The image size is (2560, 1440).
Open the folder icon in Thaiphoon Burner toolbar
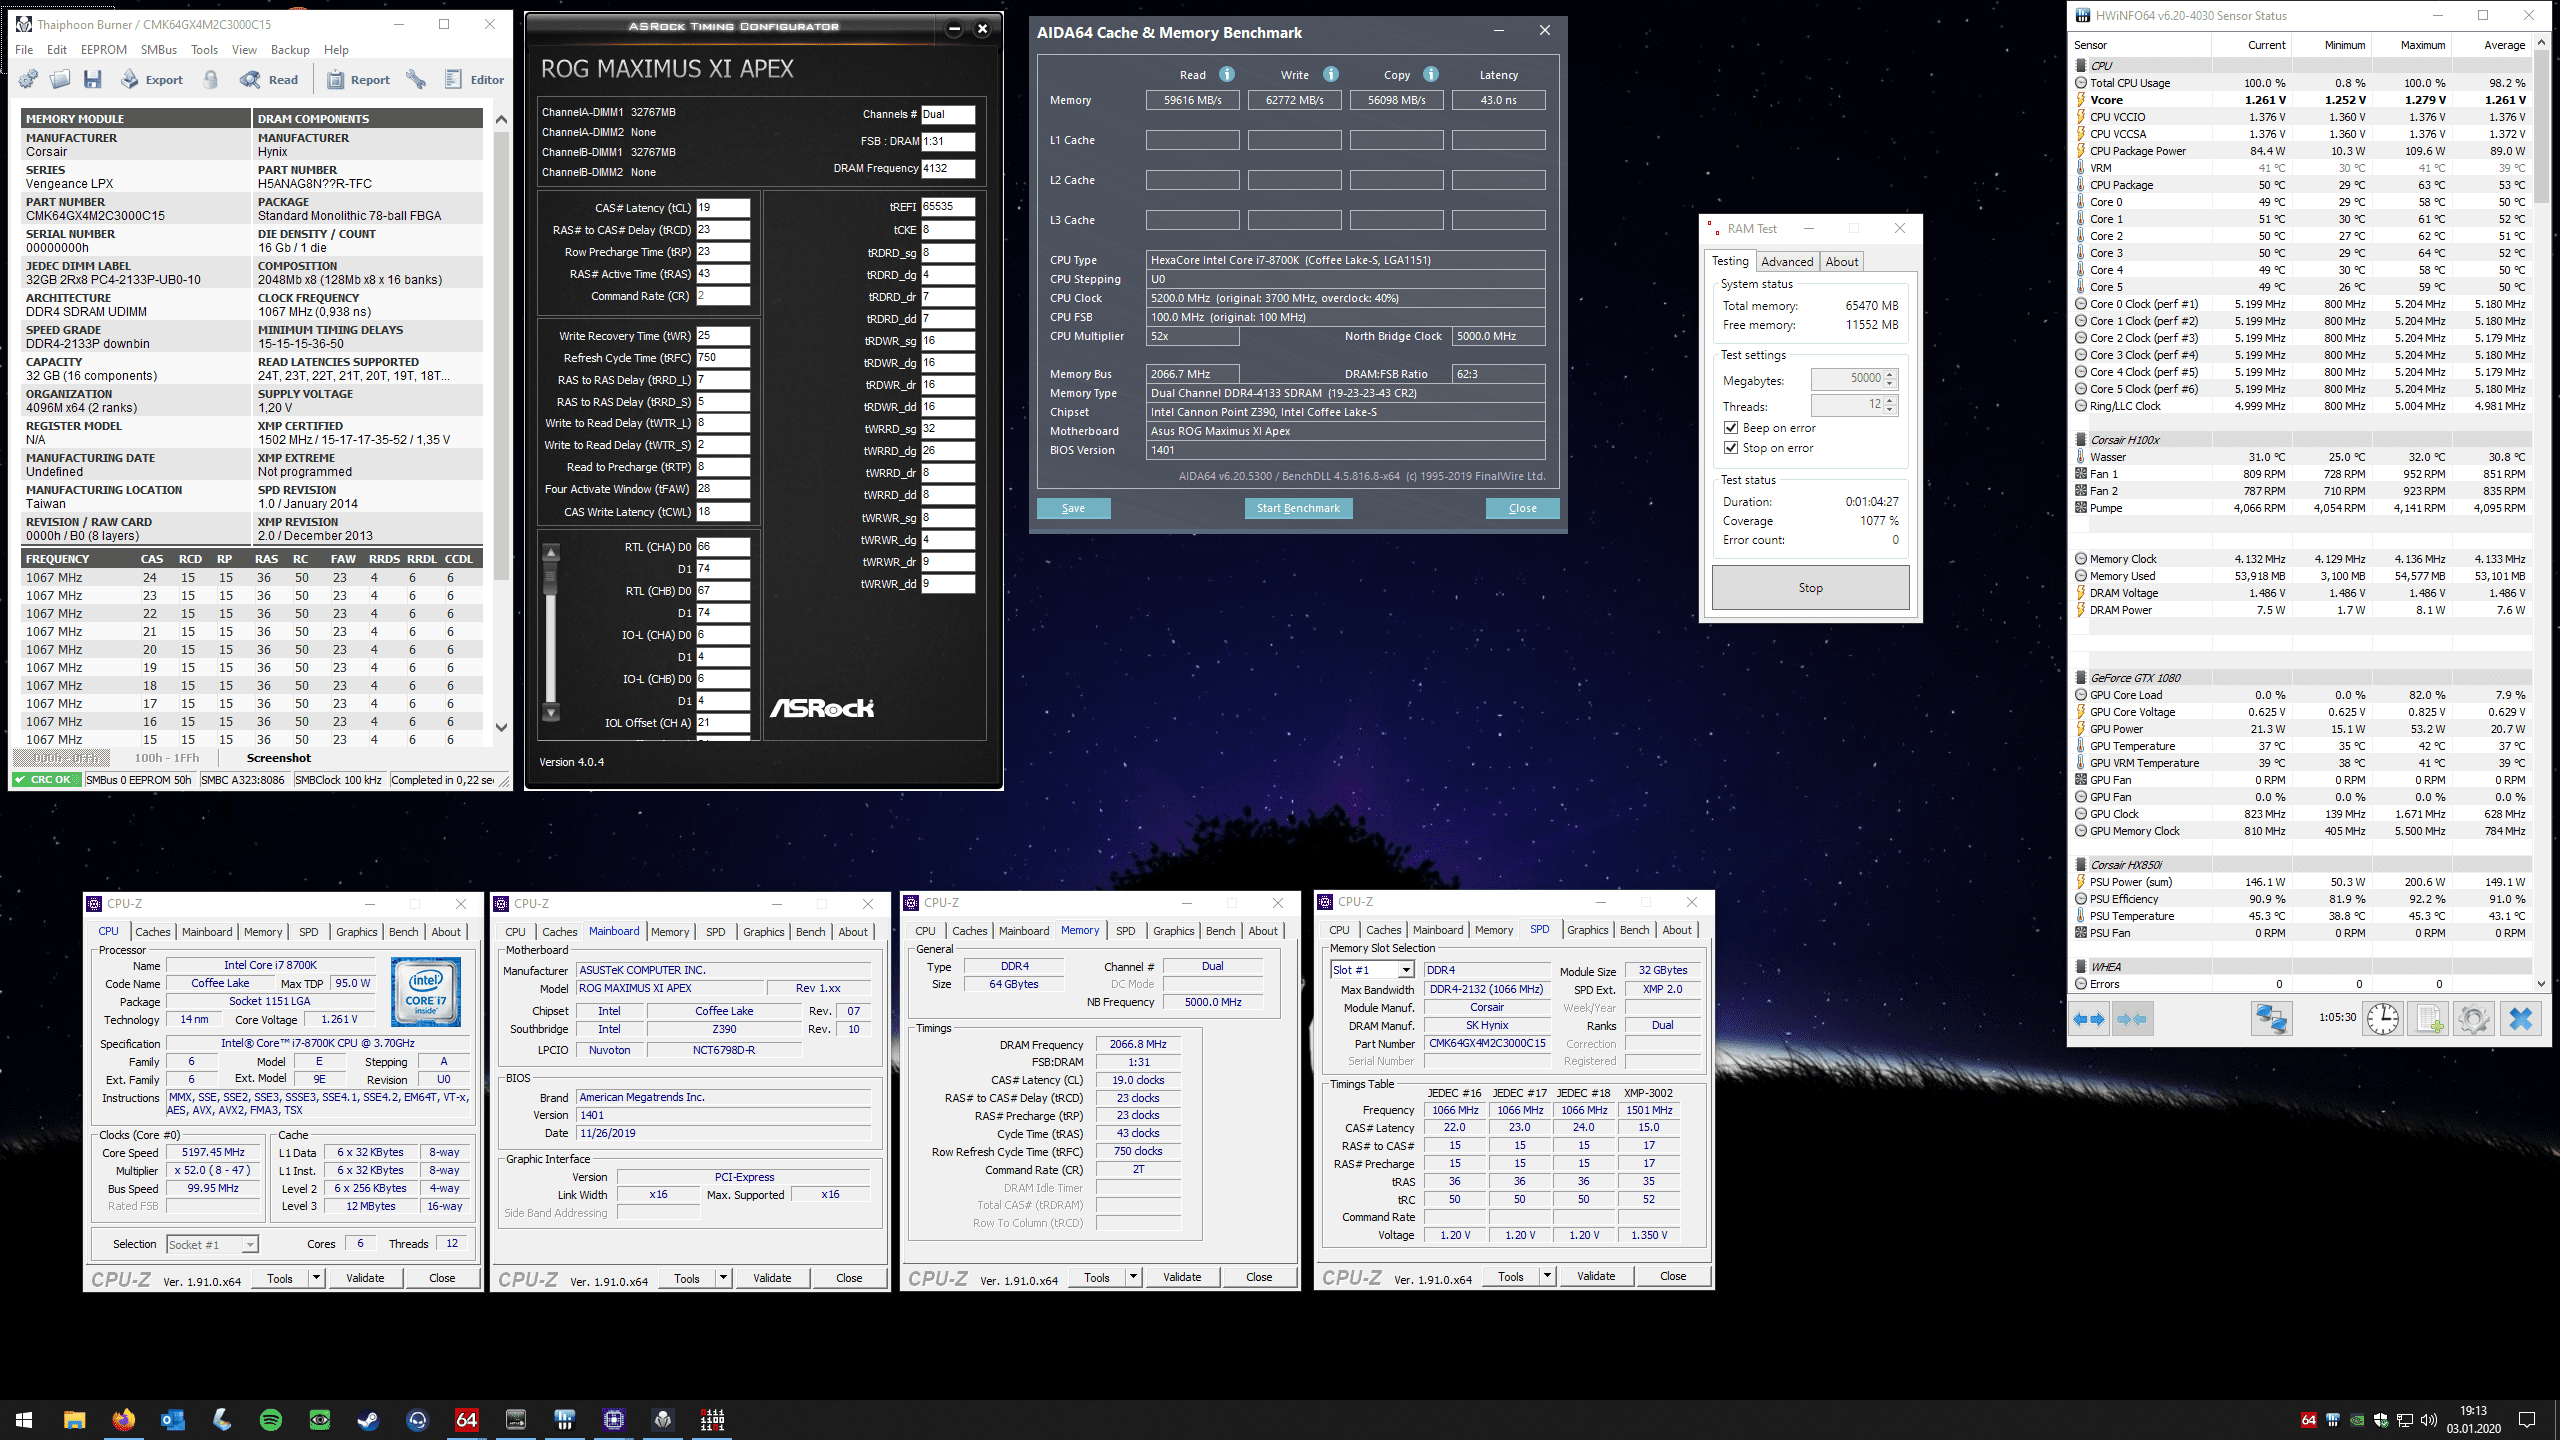pyautogui.click(x=60, y=80)
